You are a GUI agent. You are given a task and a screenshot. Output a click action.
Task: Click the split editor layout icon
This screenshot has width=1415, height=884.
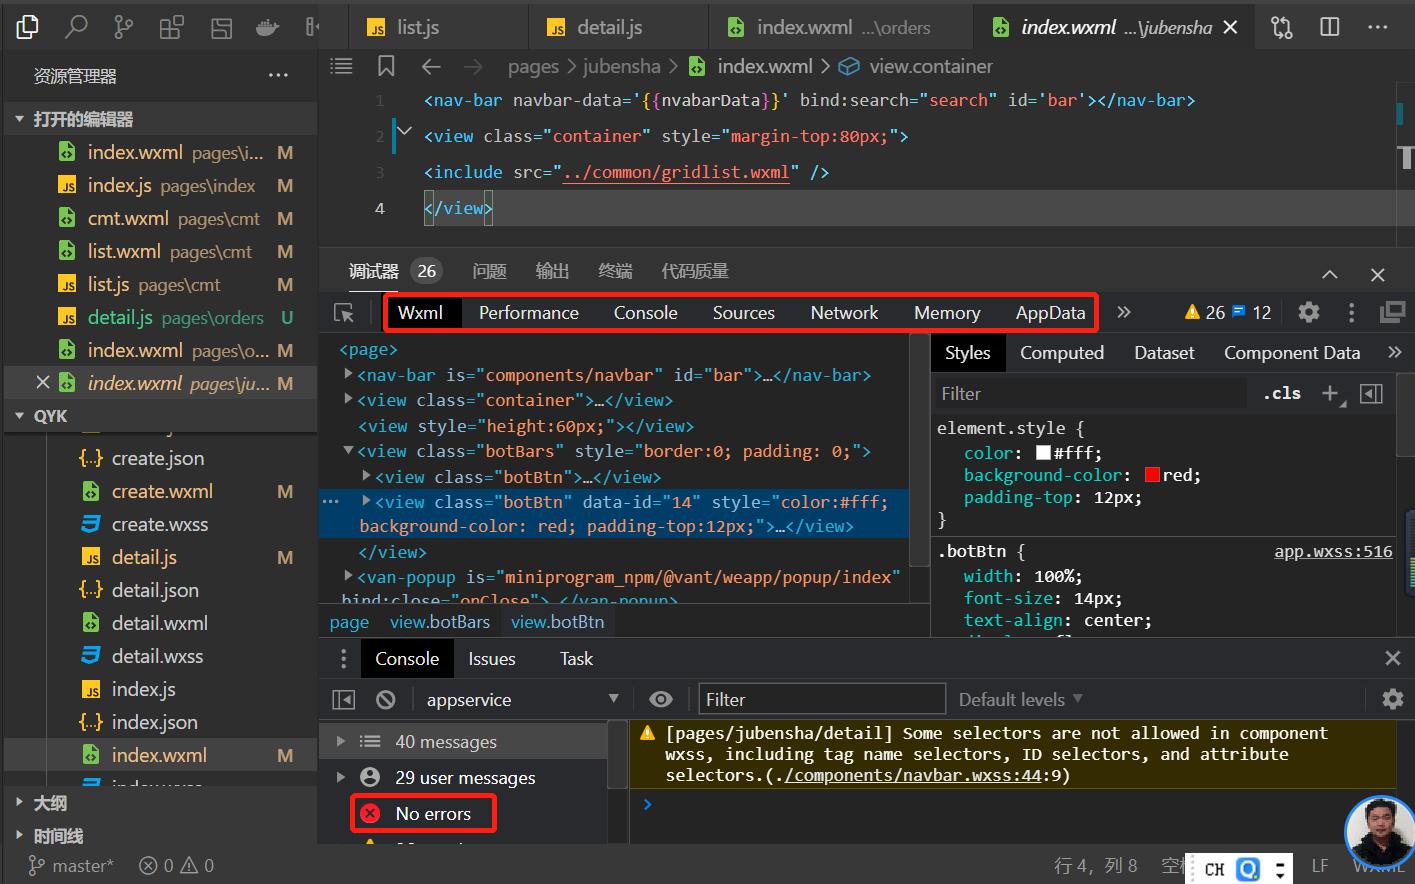pyautogui.click(x=1329, y=27)
